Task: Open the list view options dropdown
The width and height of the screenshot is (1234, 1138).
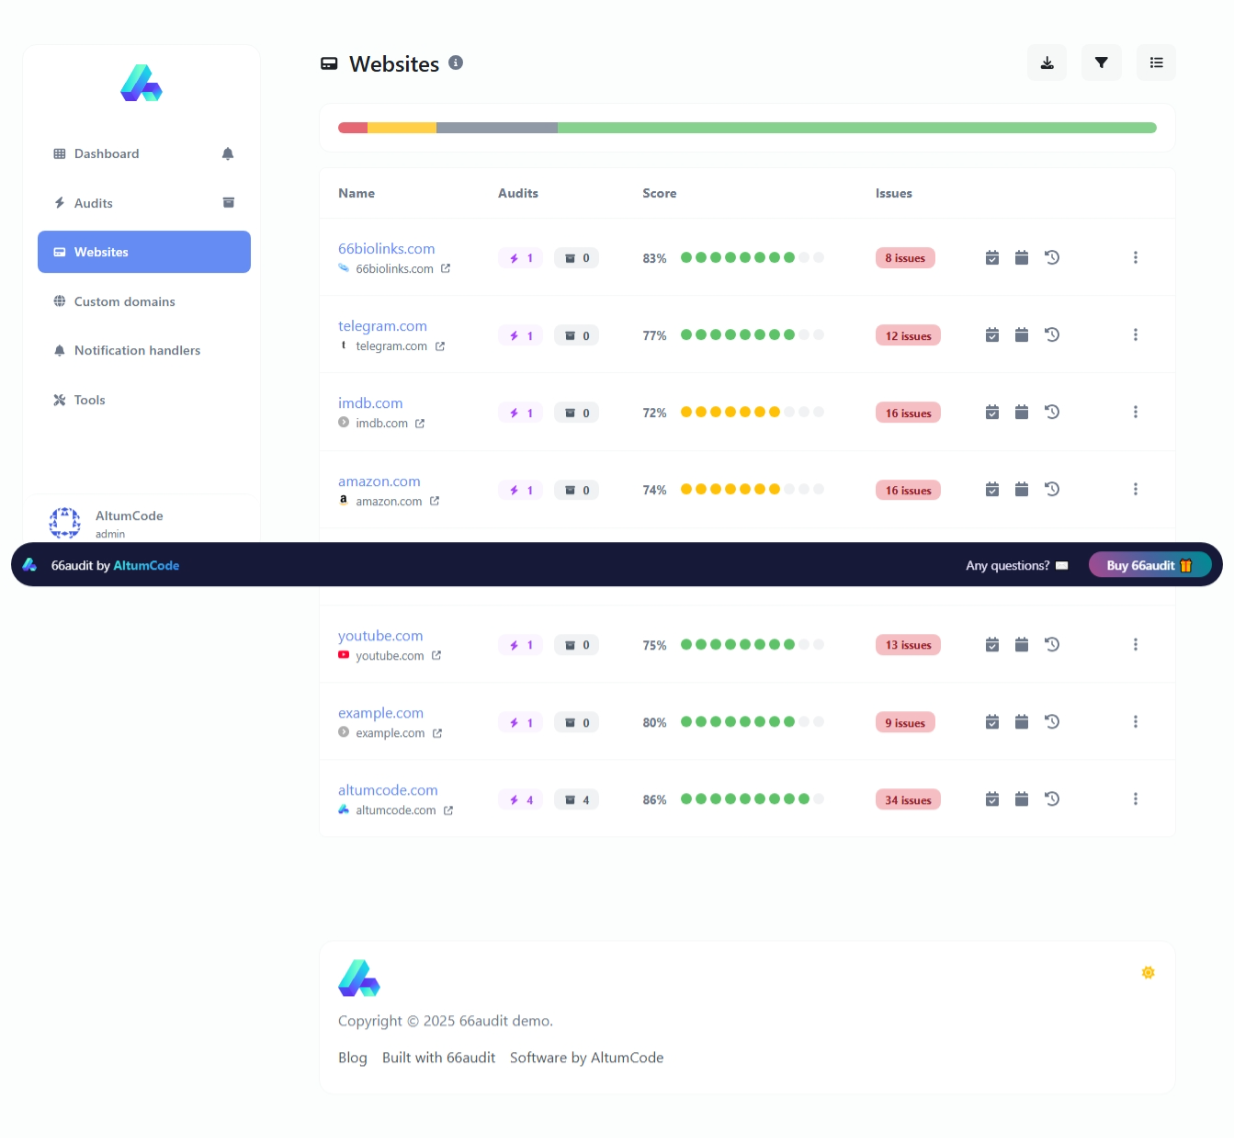Action: [x=1156, y=63]
